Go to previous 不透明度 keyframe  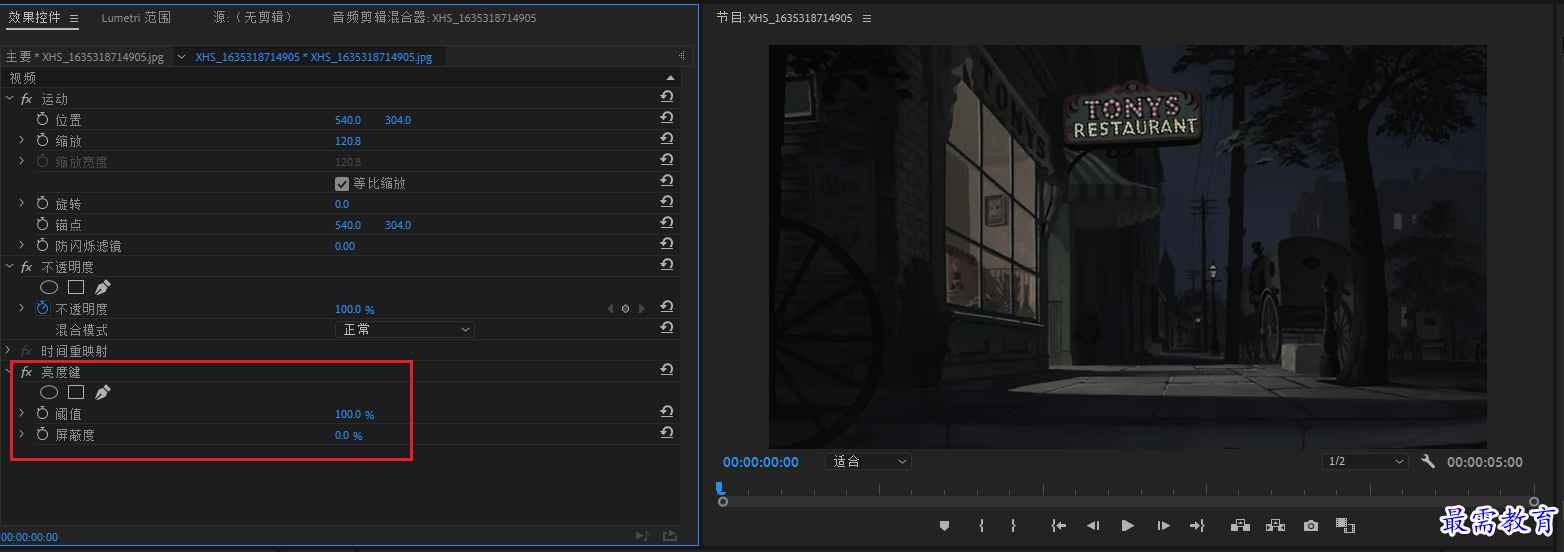pyautogui.click(x=610, y=309)
